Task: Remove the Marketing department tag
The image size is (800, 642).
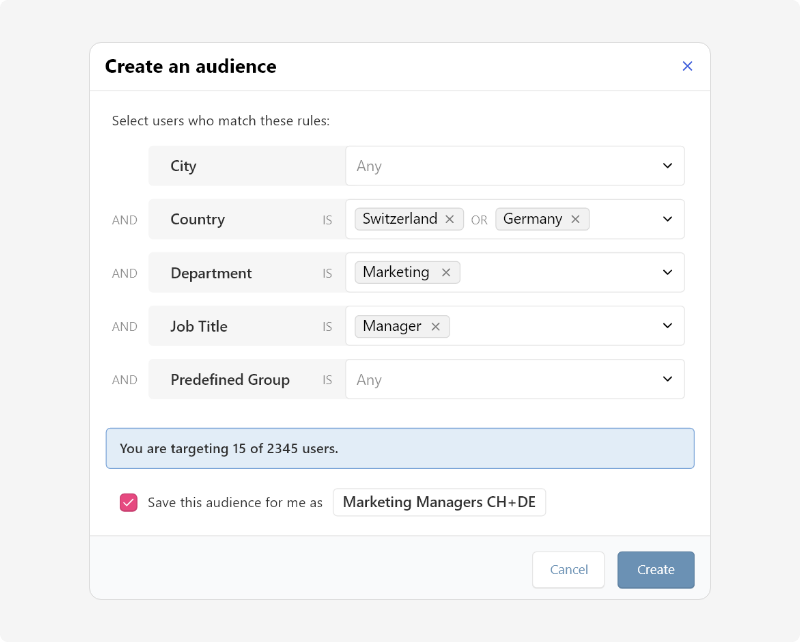Action: point(446,273)
